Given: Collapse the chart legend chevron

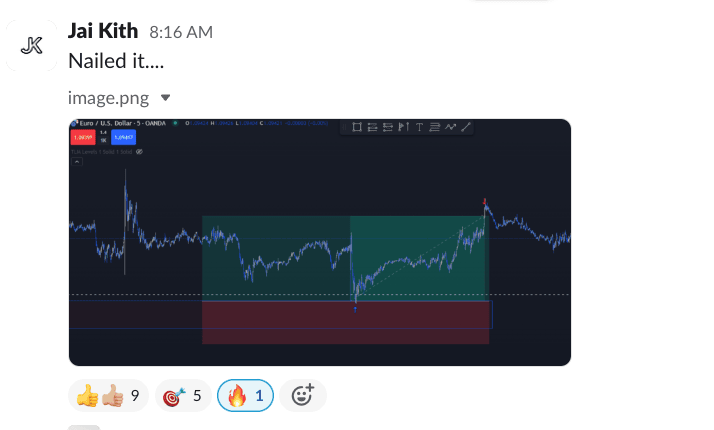Looking at the screenshot, I should pyautogui.click(x=76, y=161).
